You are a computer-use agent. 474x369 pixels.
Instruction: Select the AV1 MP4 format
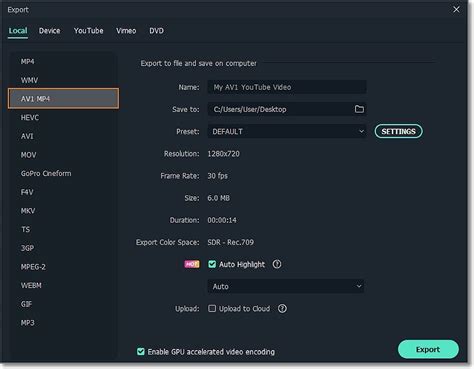[63, 99]
